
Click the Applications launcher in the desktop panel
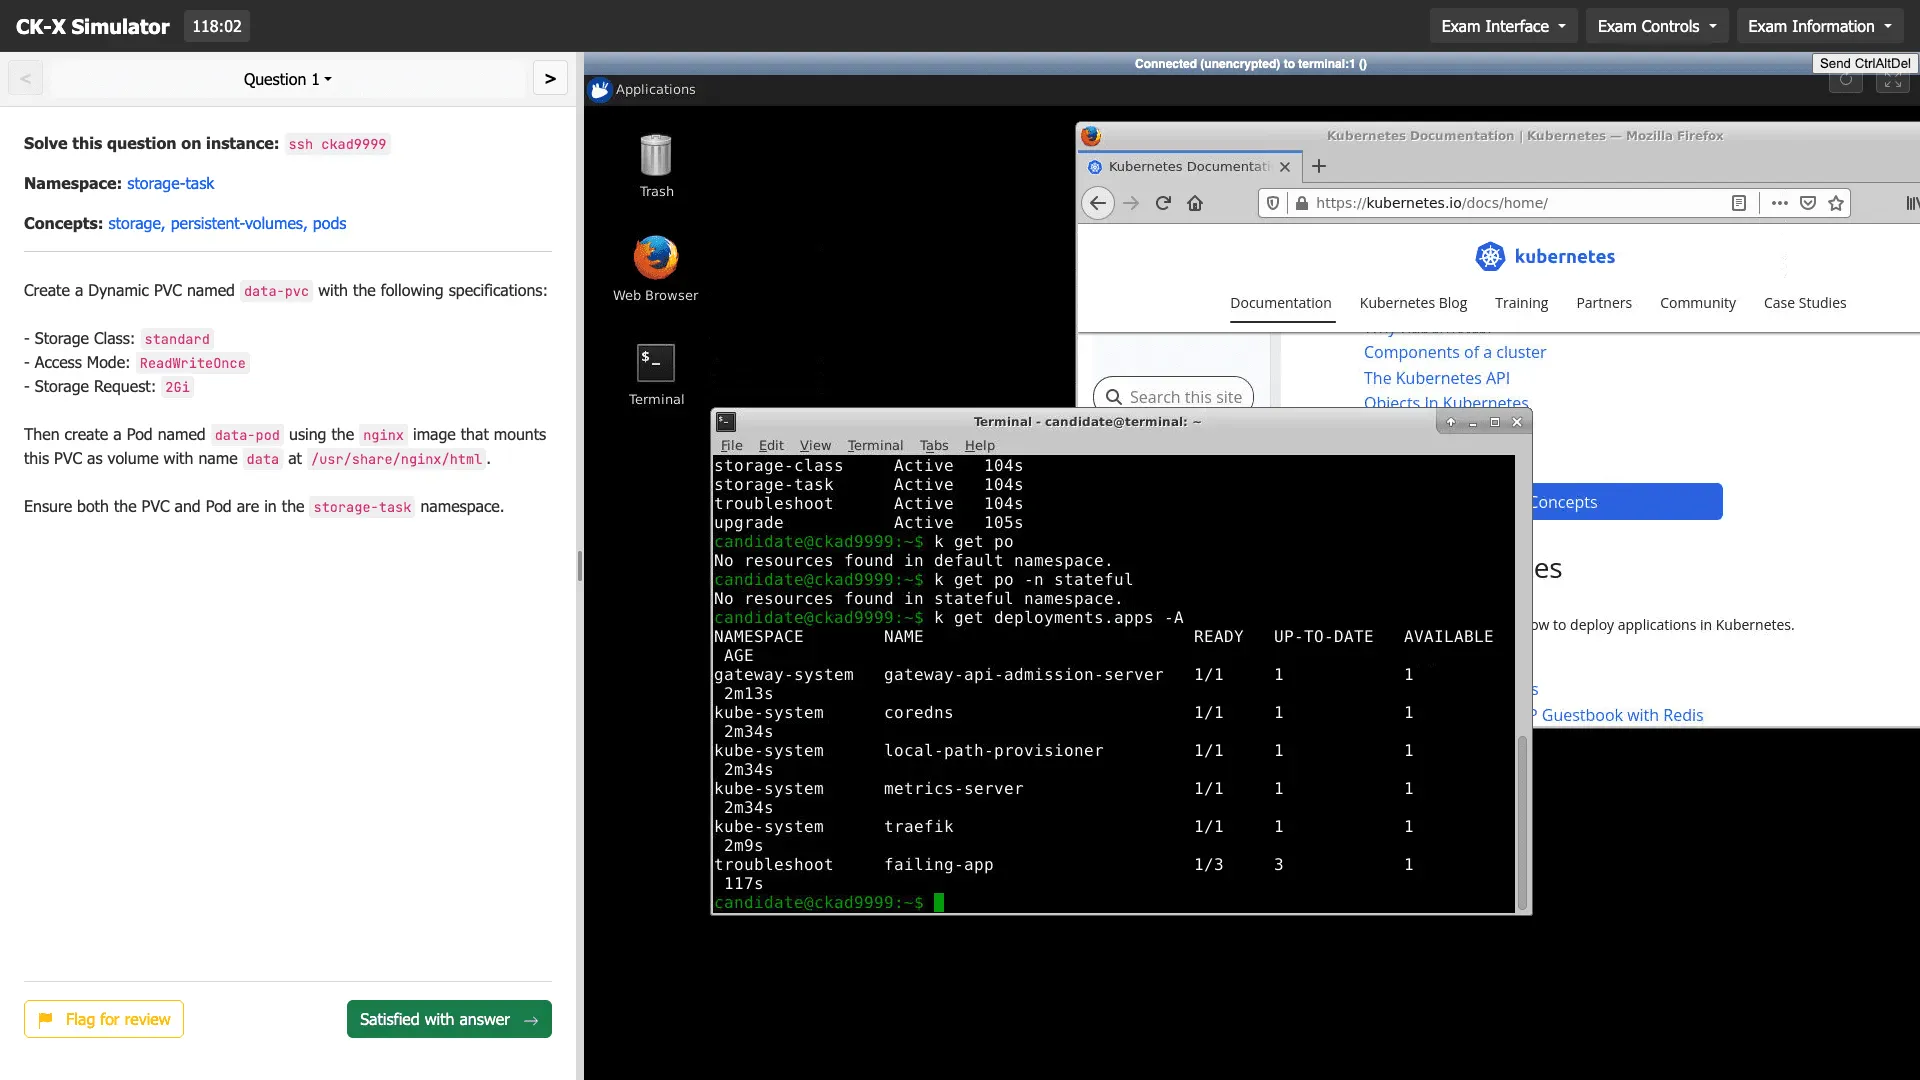tap(642, 89)
